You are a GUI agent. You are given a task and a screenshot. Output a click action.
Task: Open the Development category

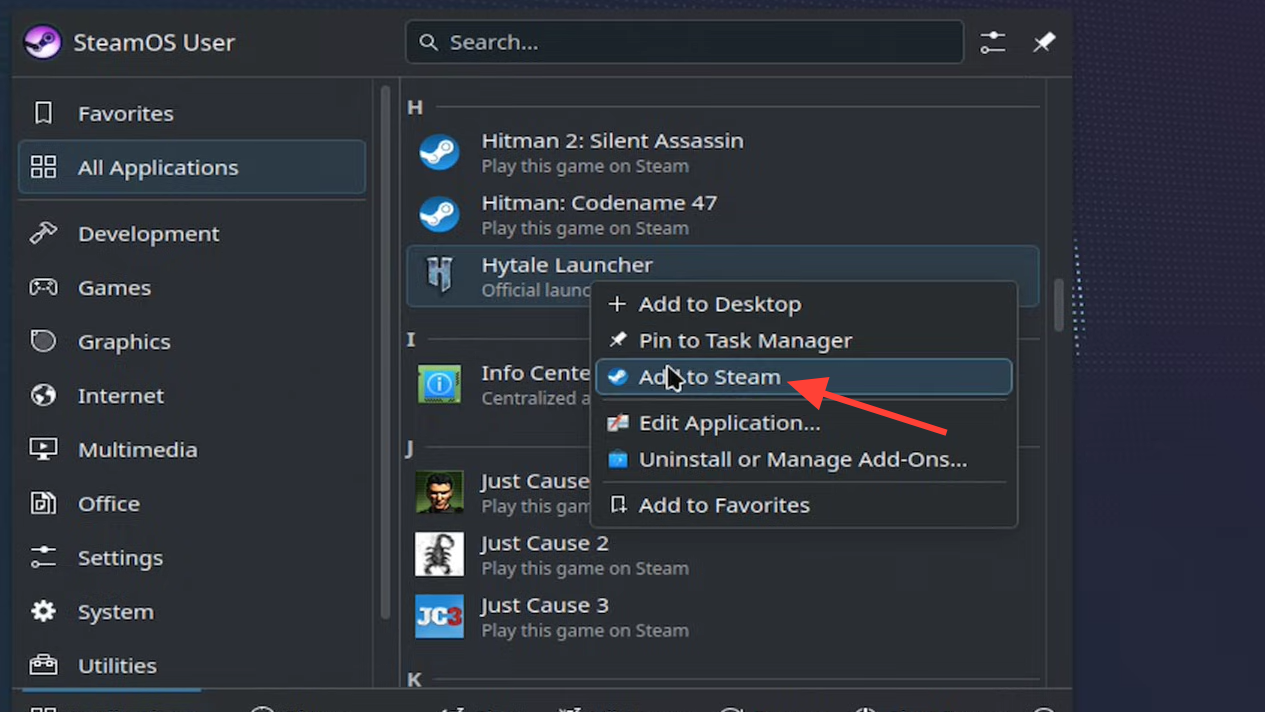coord(192,233)
